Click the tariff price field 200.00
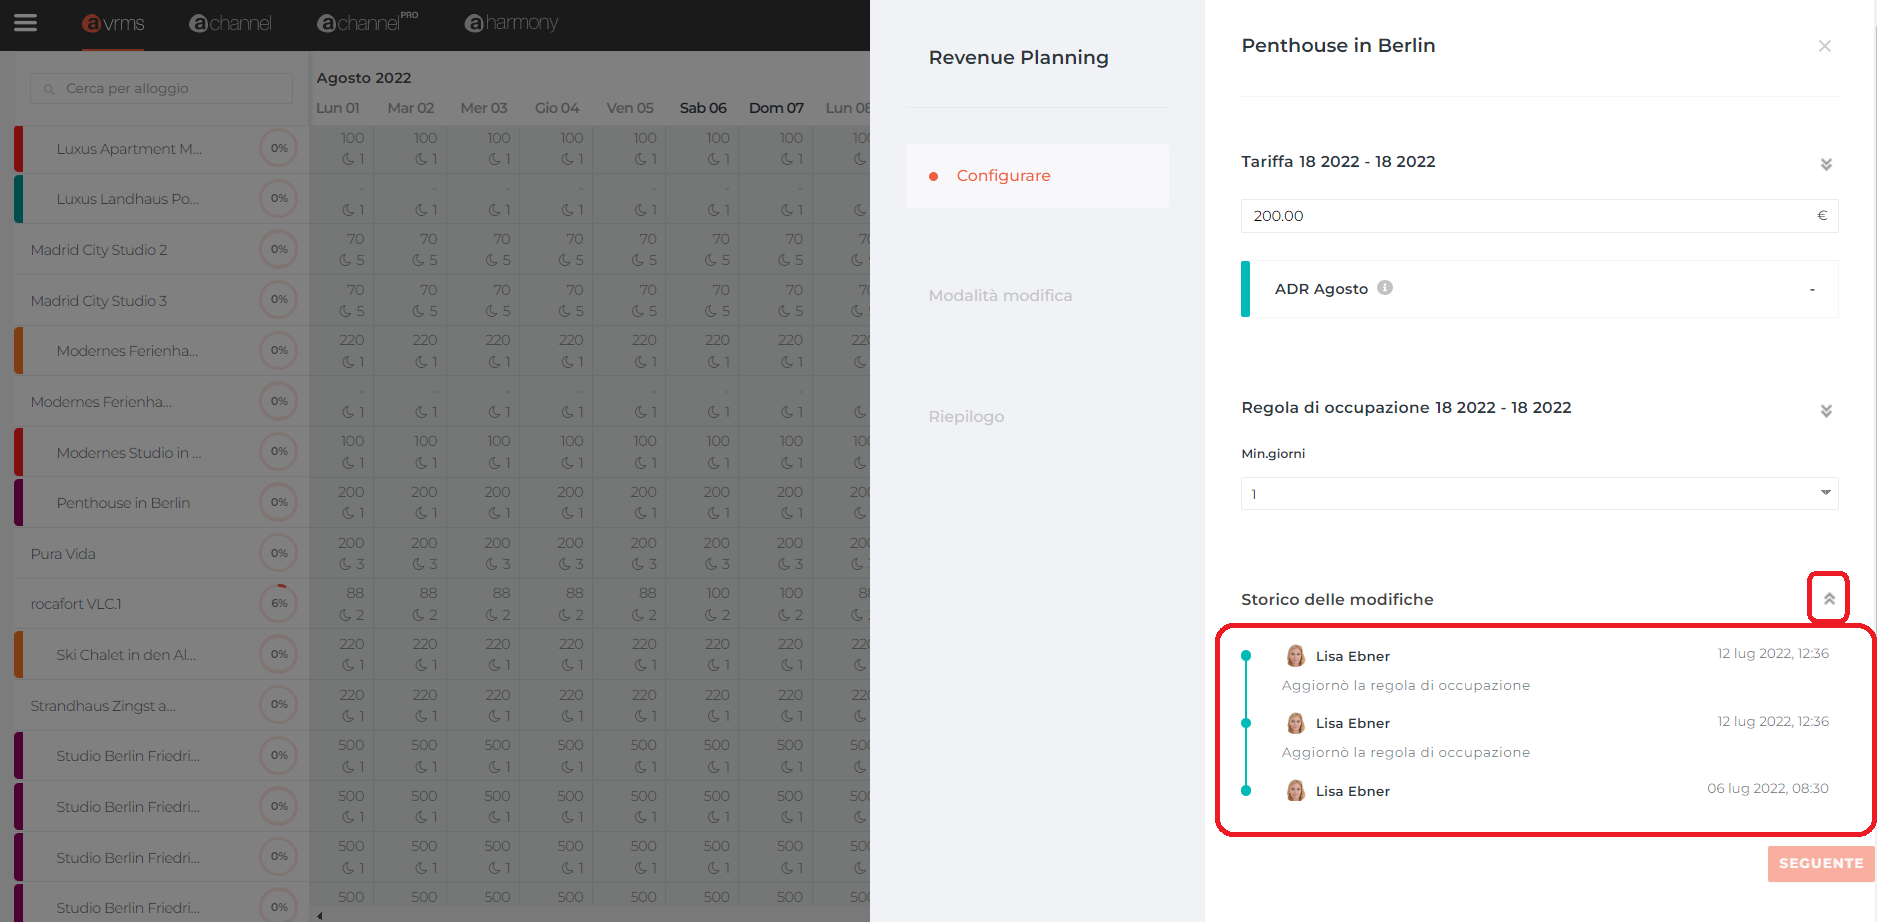Viewport: 1877px width, 922px height. pos(1539,216)
